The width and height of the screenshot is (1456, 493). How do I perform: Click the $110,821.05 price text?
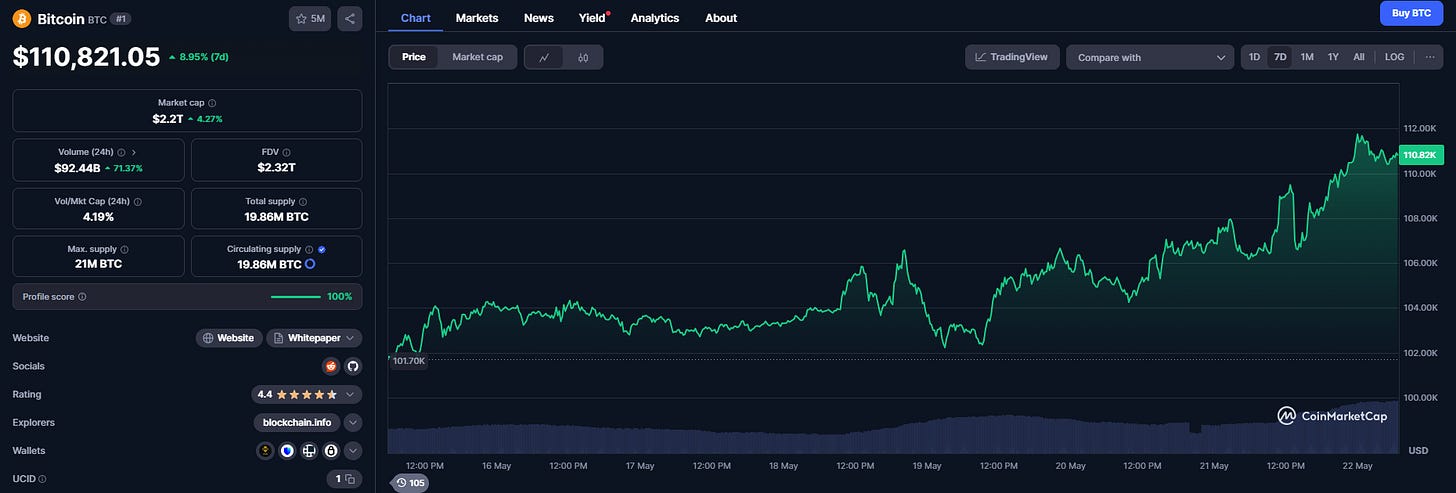pos(86,58)
